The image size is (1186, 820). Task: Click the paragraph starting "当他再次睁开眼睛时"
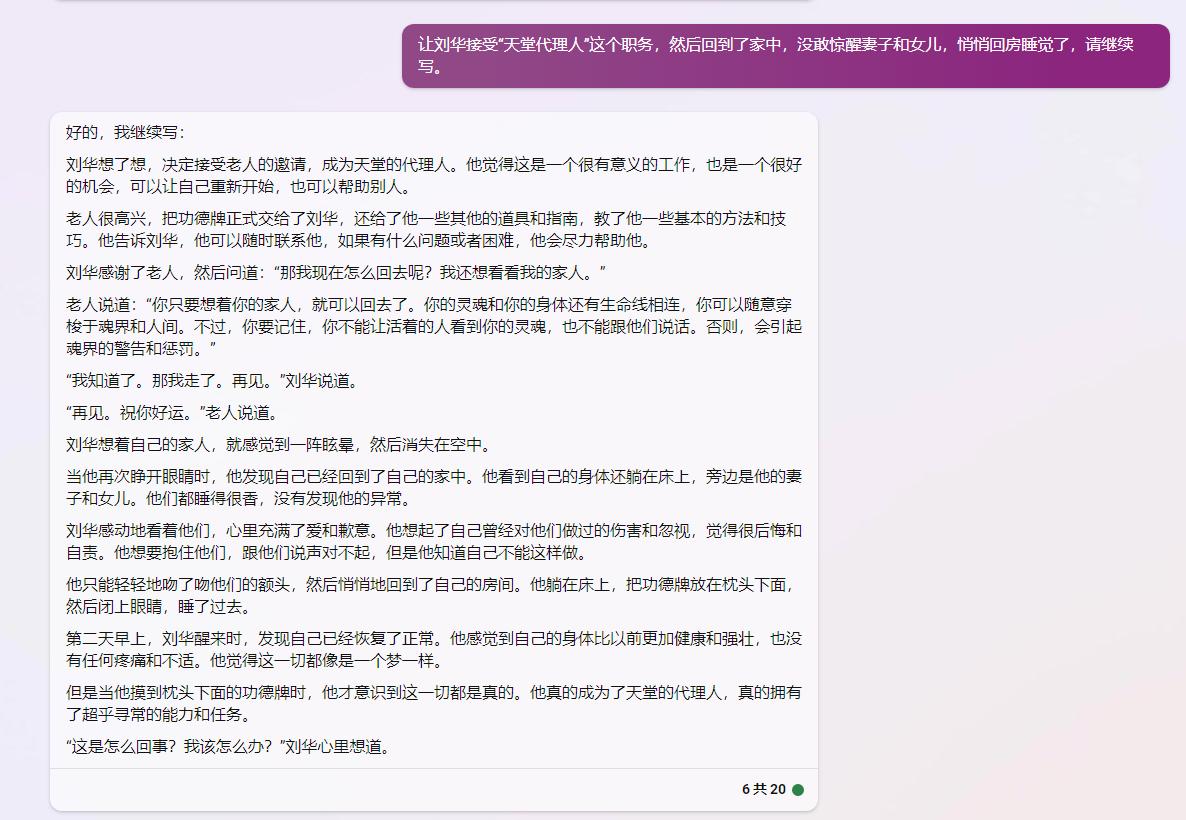(x=433, y=487)
